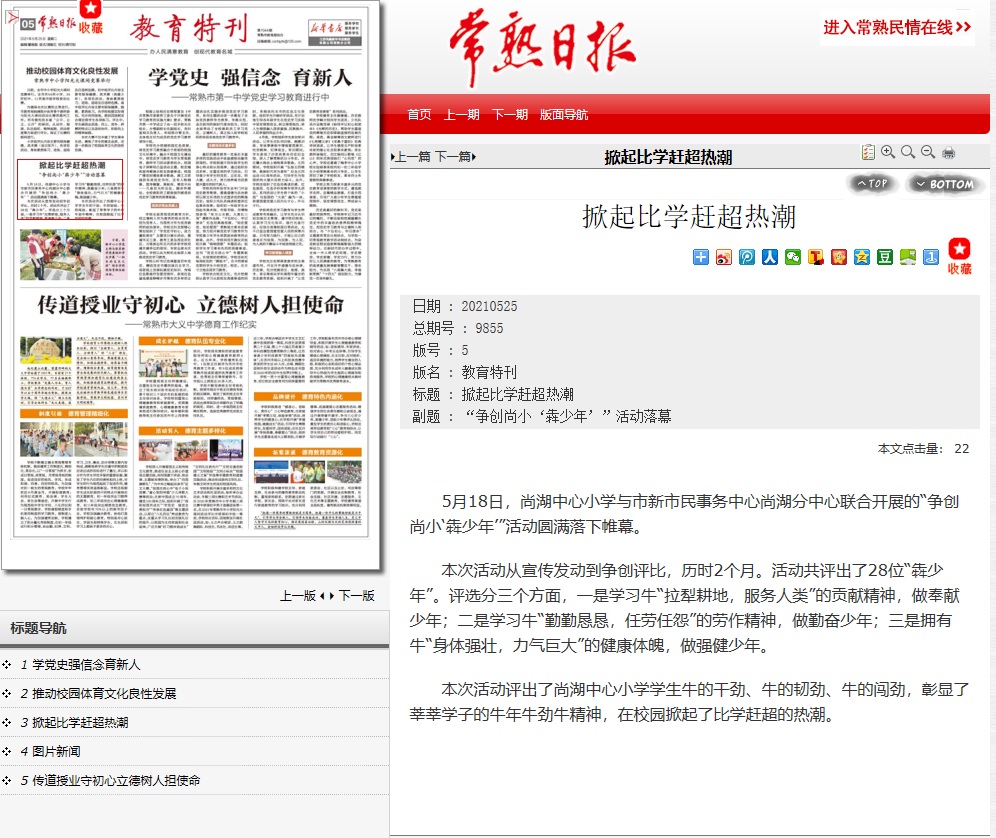Open the 首页 navigation menu item
996x838 pixels.
point(419,115)
